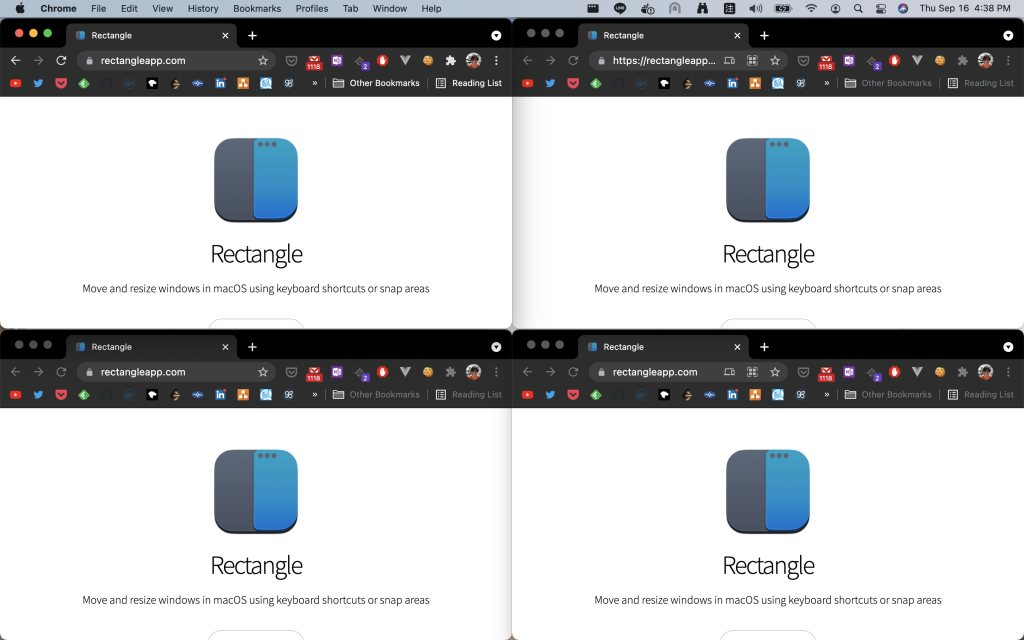Open Other Bookmarks folder in bottom-left window
Image resolution: width=1024 pixels, height=640 pixels.
pyautogui.click(x=376, y=394)
